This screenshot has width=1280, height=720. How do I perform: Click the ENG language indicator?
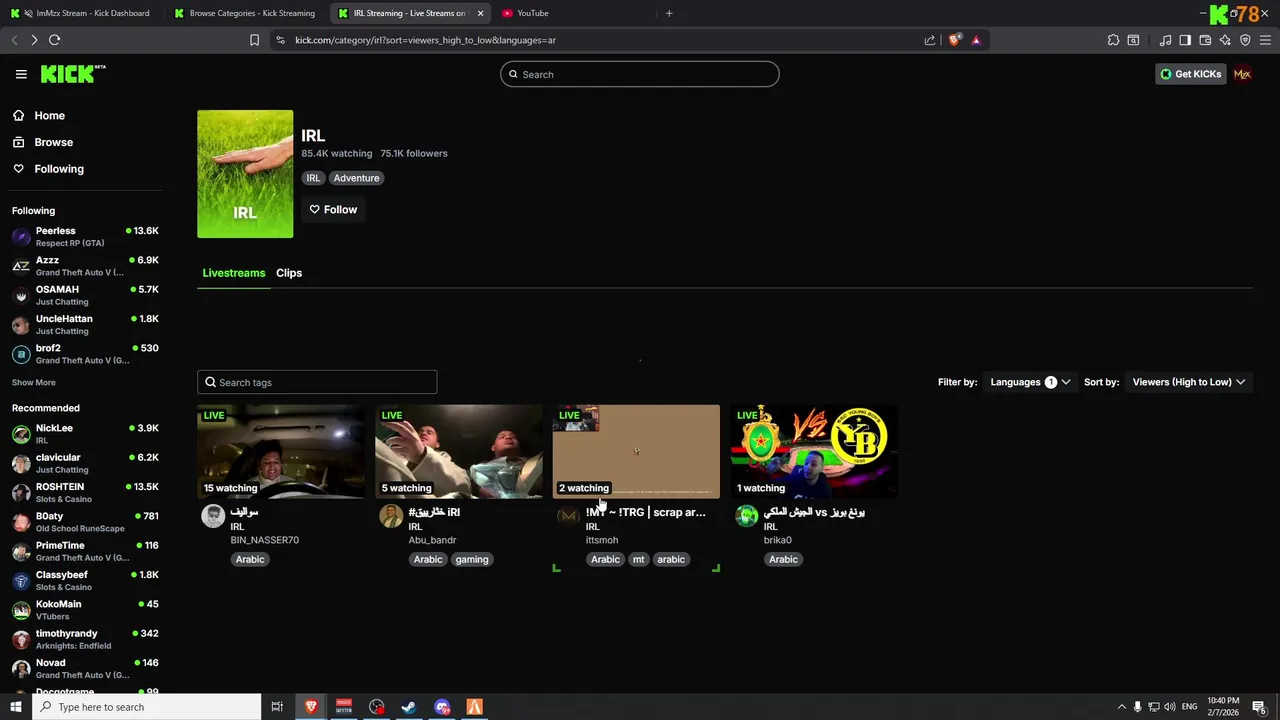1190,707
